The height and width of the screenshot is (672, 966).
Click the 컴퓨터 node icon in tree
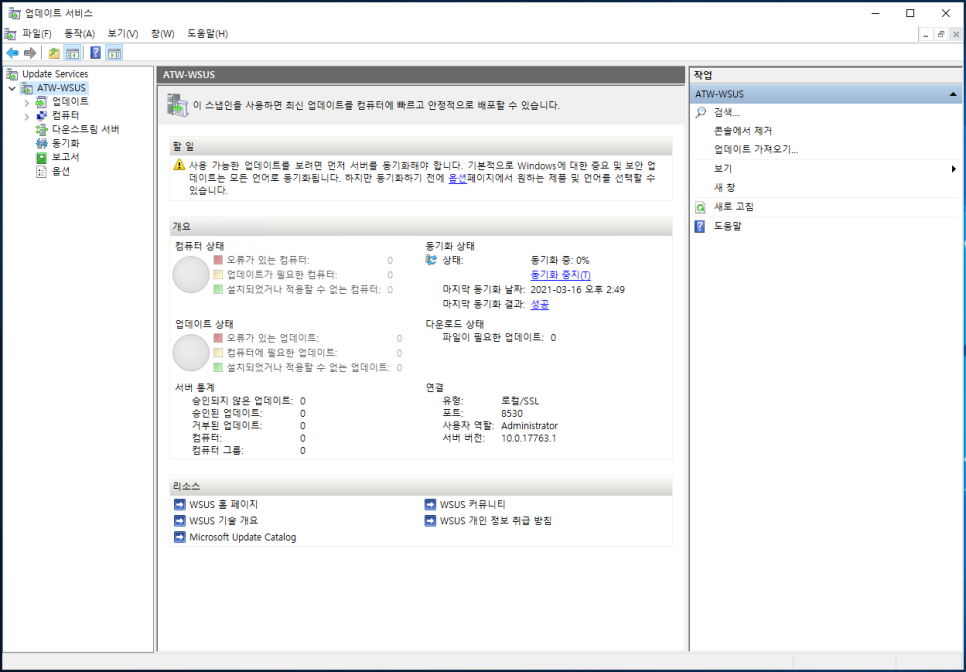tap(41, 115)
